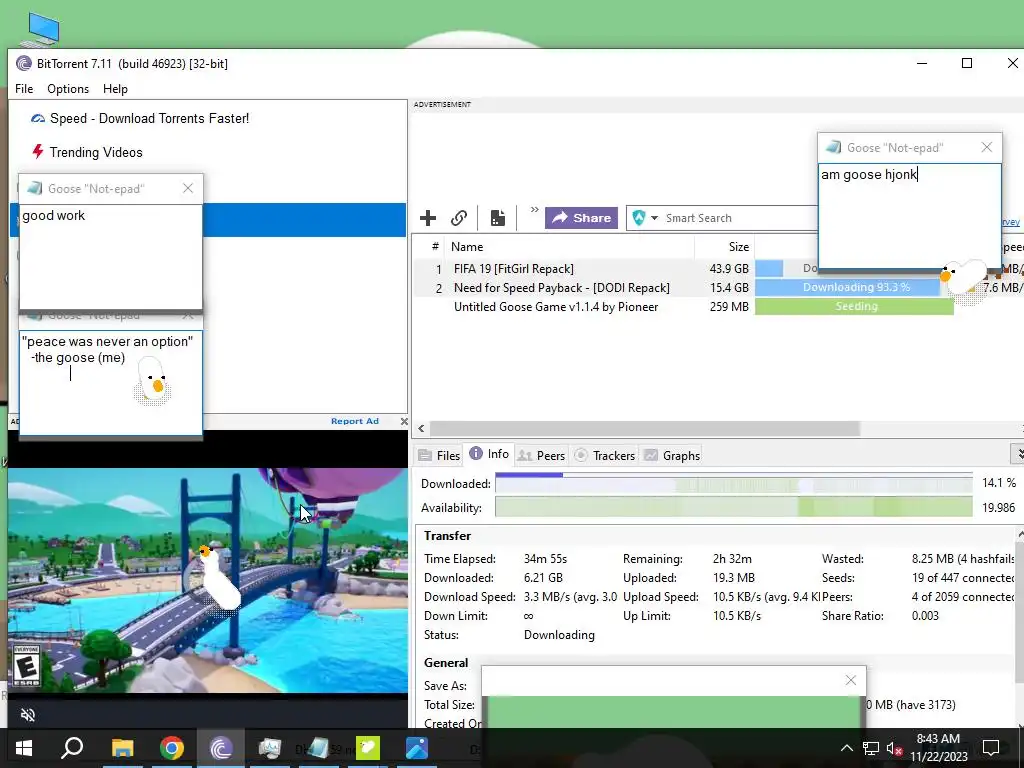Click the Report Ad link
Viewport: 1024px width, 768px height.
(355, 421)
